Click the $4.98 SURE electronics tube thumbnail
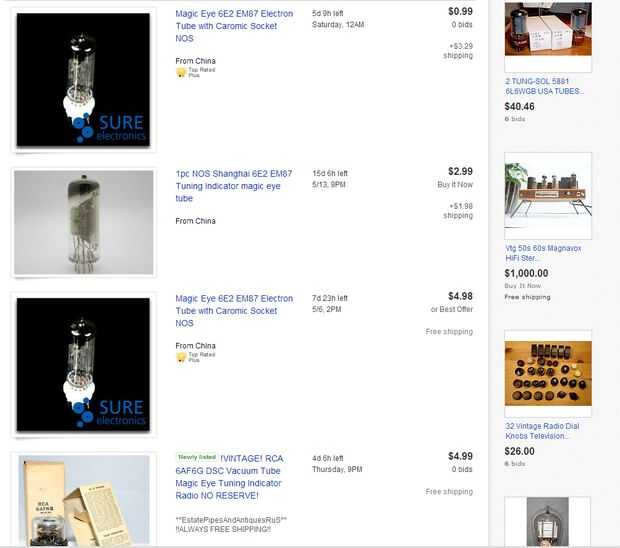This screenshot has width=620, height=548. click(x=83, y=365)
